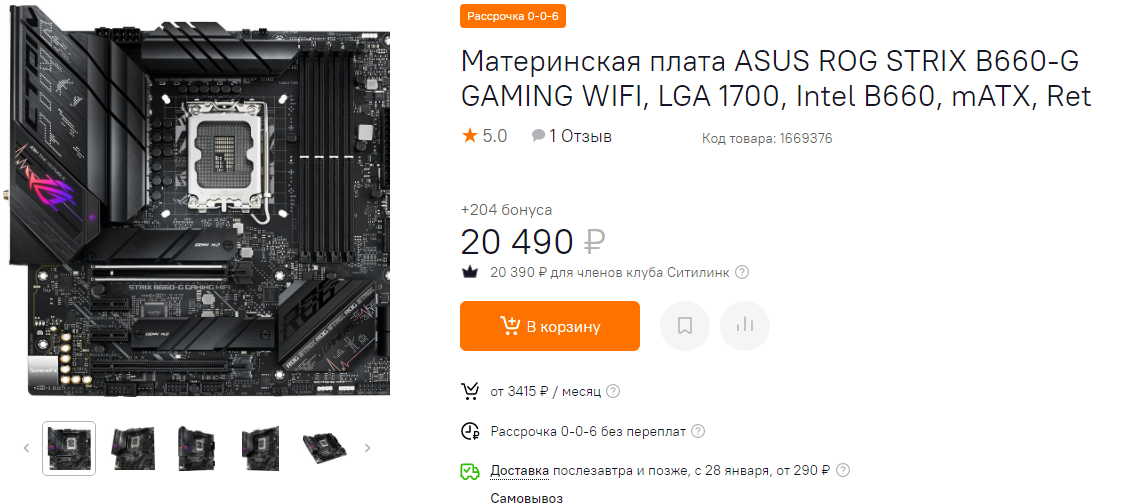Viewport: 1126px width, 504px height.
Task: Click question mark beside Рассрочка 0-0-6 без переплат
Action: tap(697, 431)
